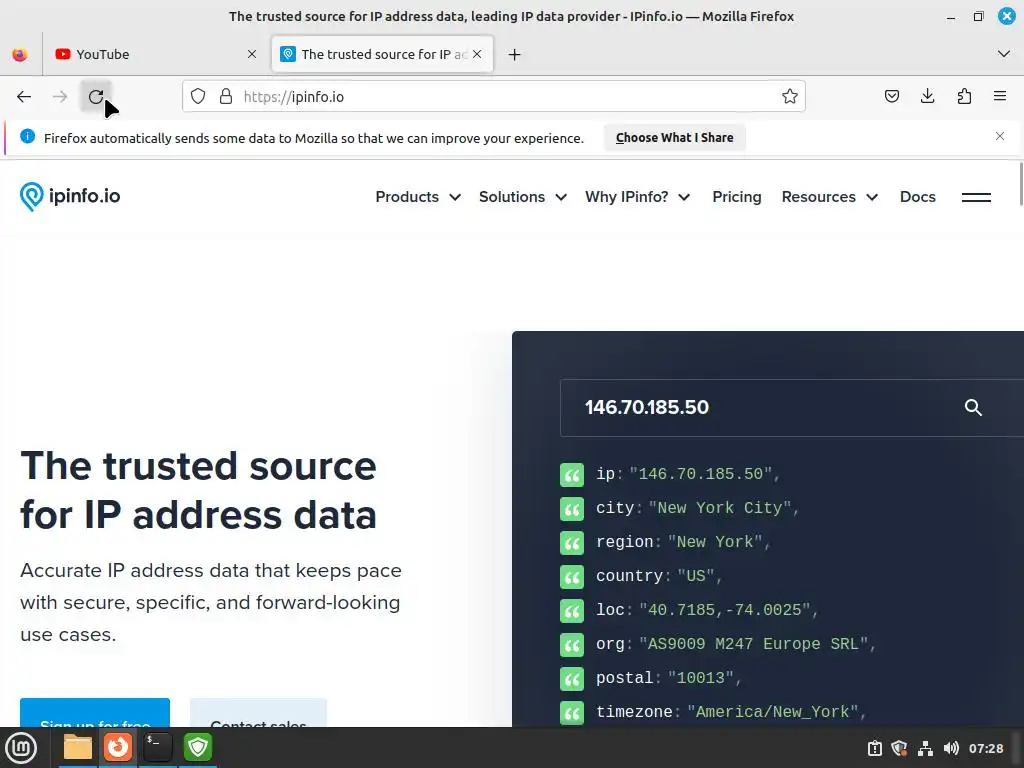Click the ipinfo.io logo

(70, 197)
